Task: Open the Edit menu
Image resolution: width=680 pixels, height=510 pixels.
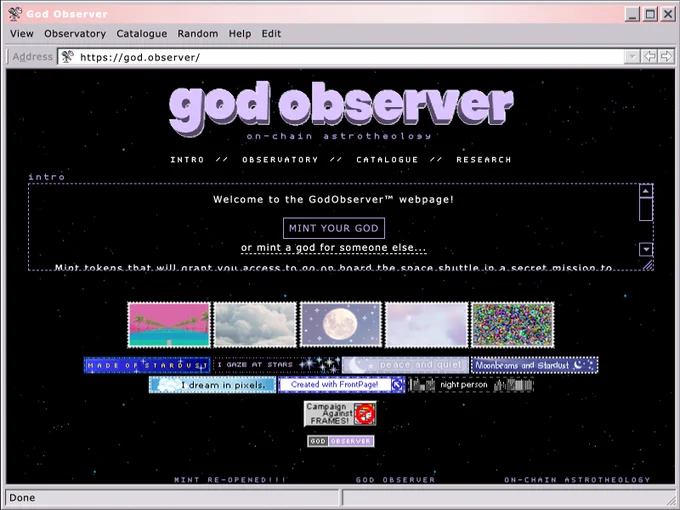Action: click(x=271, y=34)
